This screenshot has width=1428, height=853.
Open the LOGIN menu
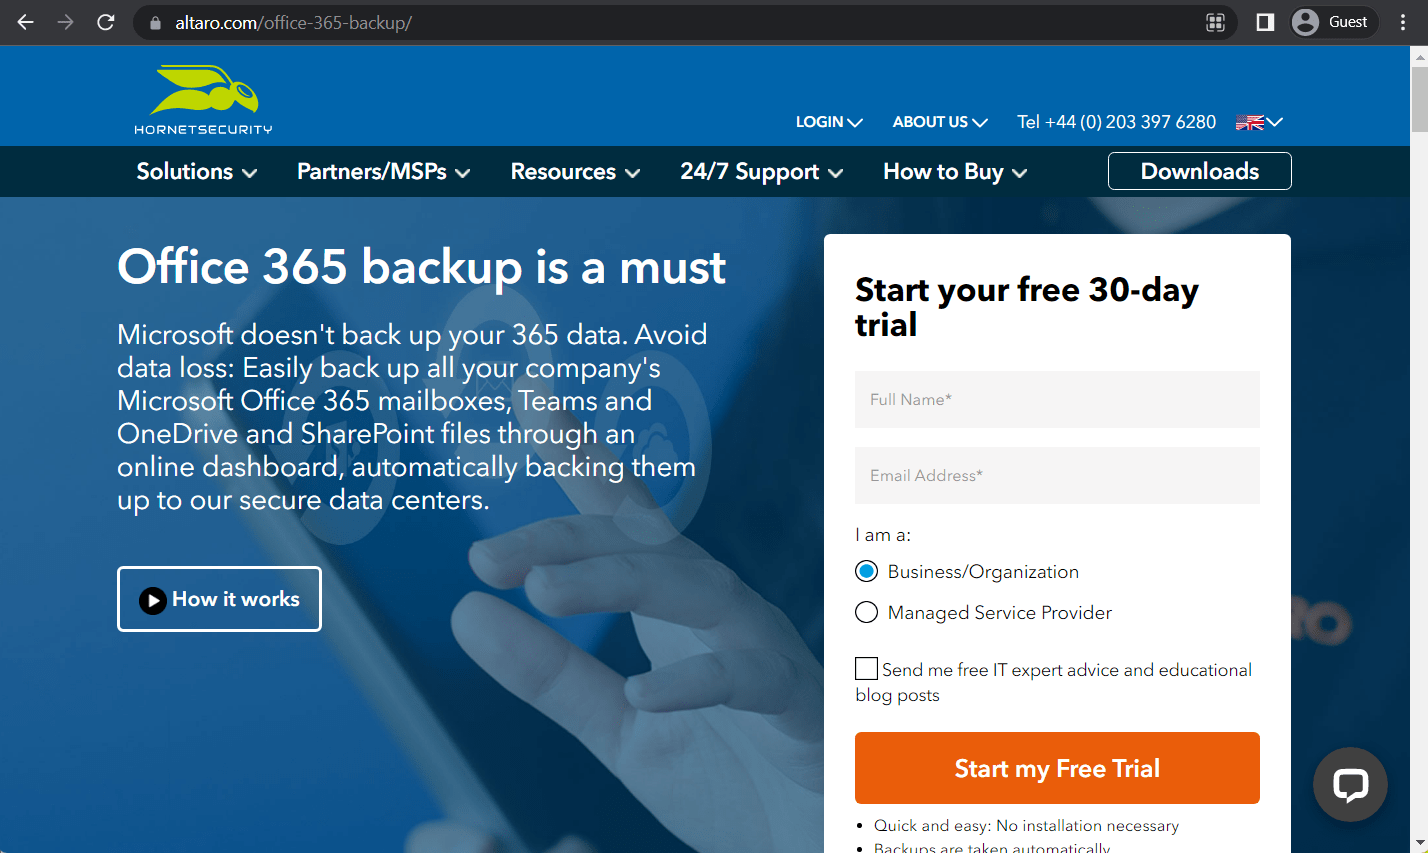pyautogui.click(x=828, y=122)
